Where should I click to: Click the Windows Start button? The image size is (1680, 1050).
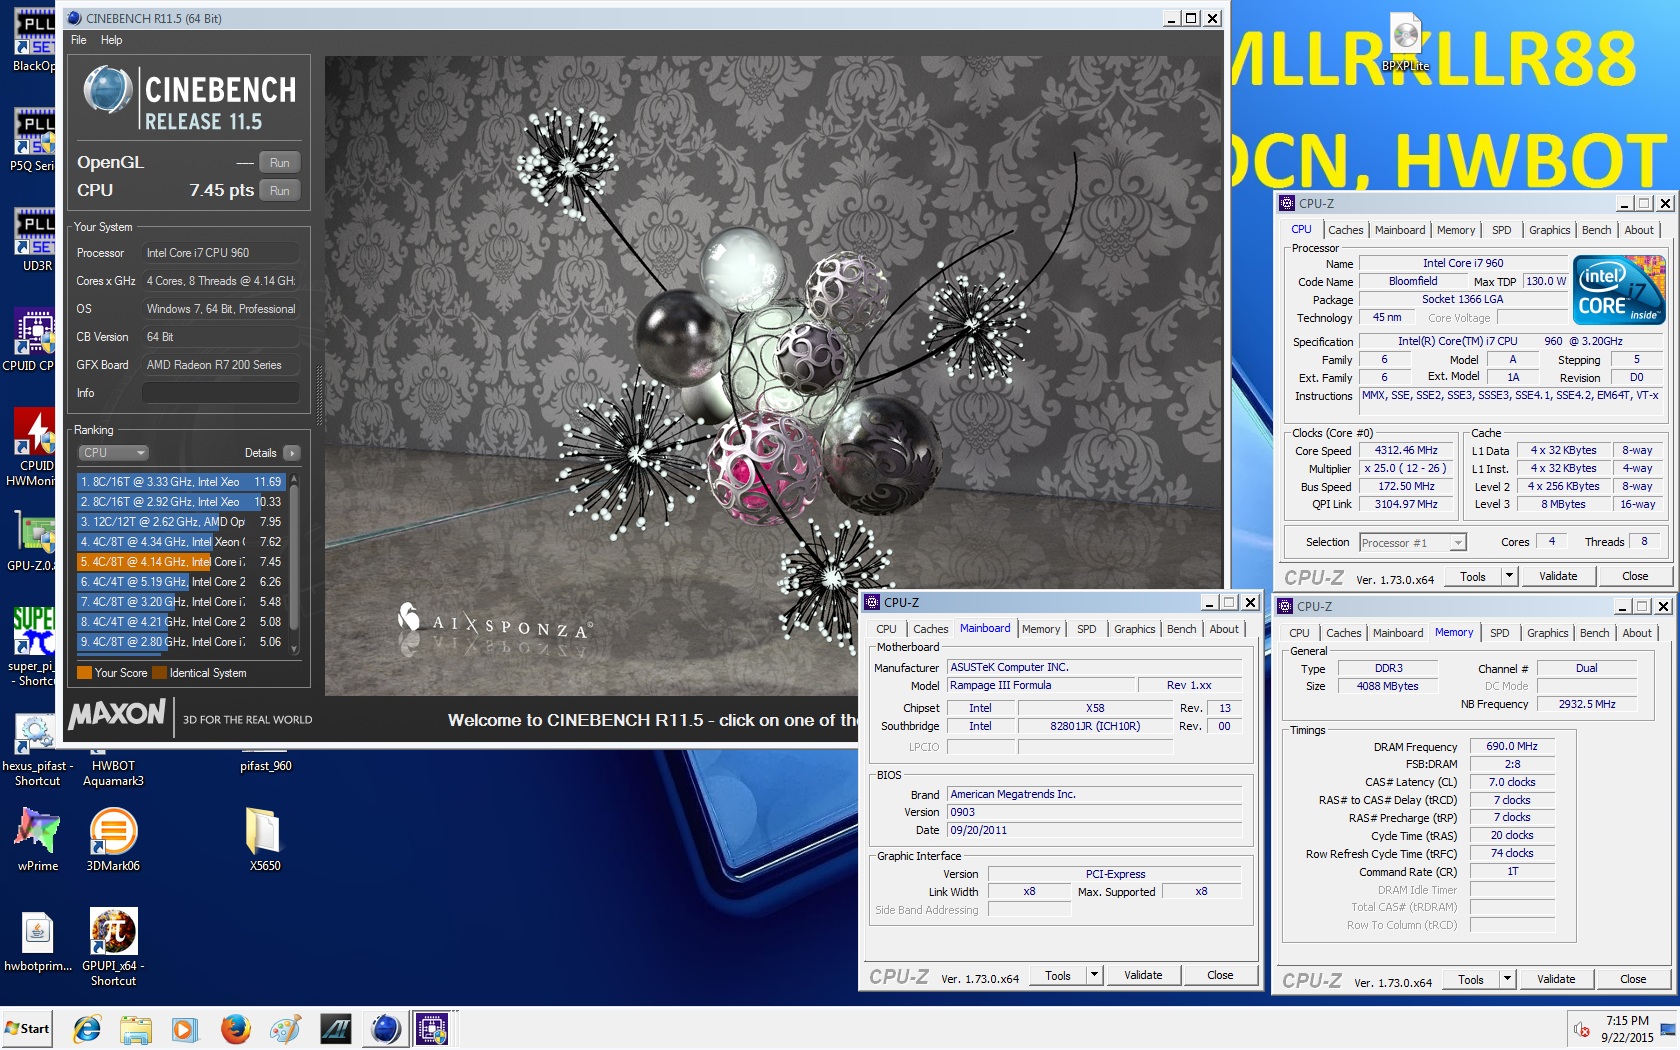click(27, 1028)
